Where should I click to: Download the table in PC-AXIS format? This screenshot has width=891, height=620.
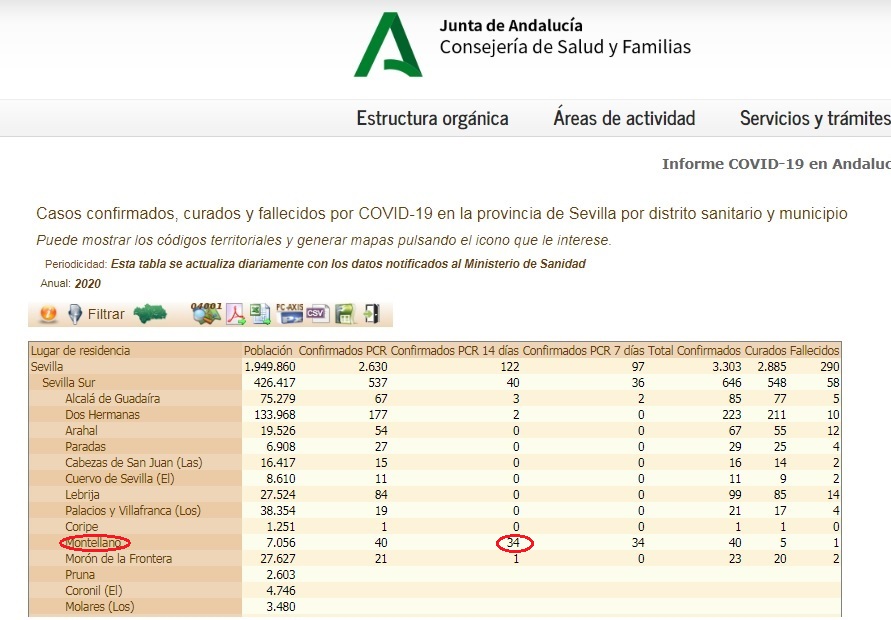(290, 314)
